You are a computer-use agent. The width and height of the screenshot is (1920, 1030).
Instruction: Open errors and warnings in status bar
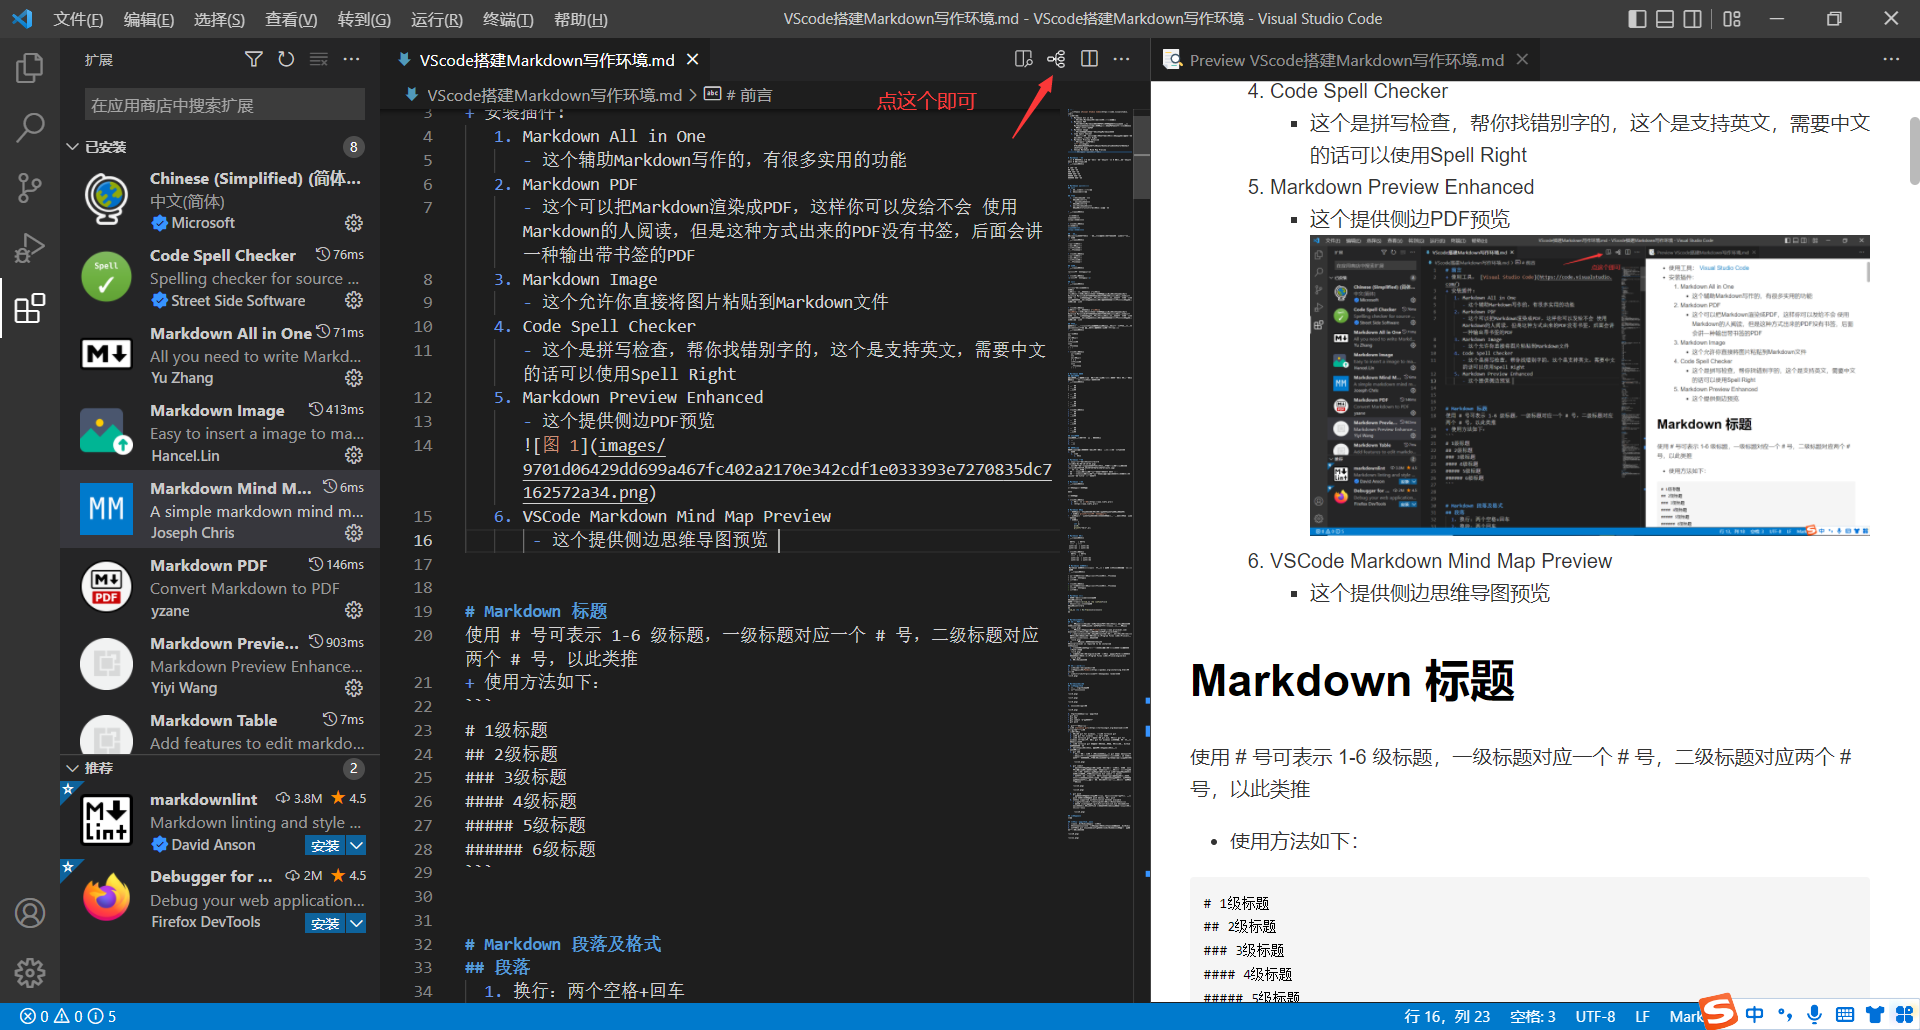click(68, 1016)
